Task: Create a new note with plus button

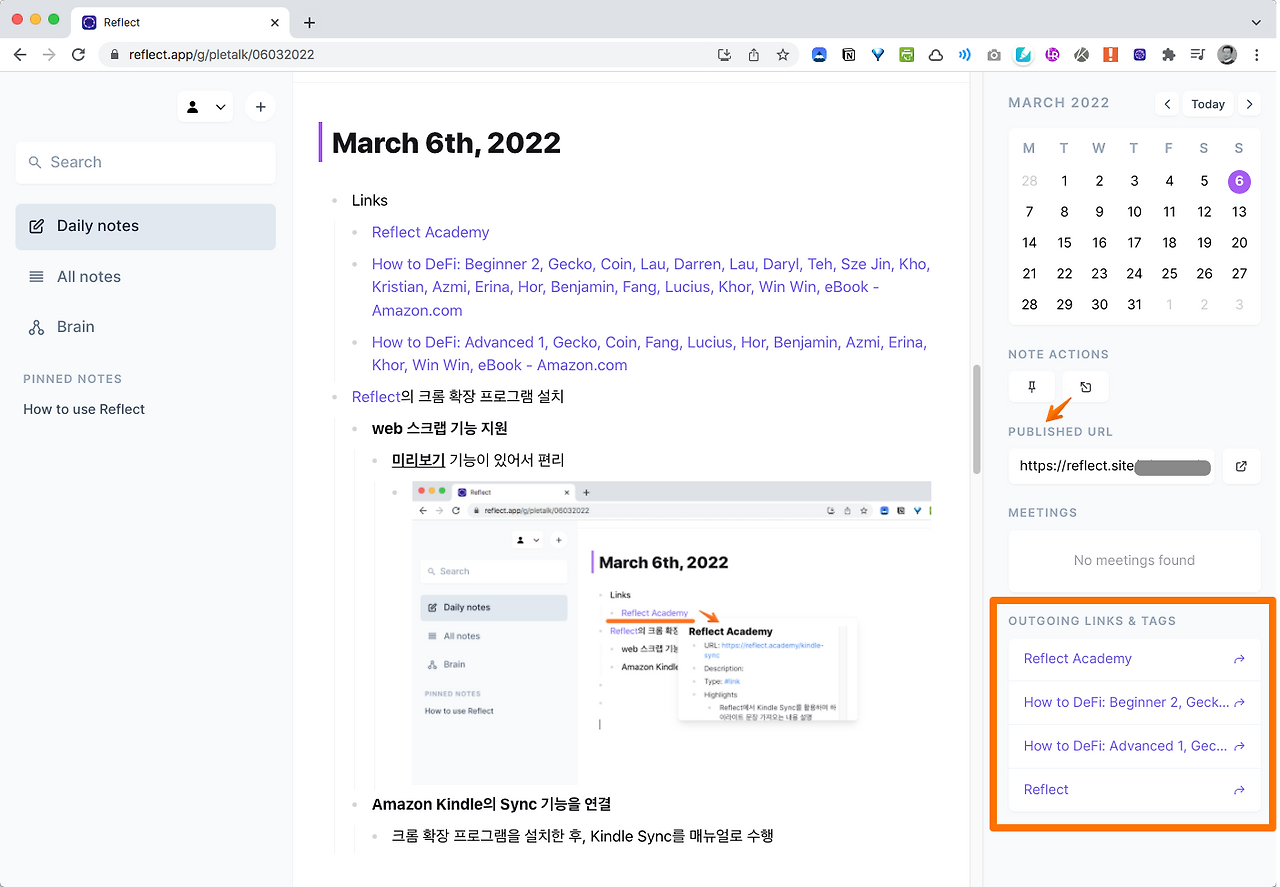Action: (260, 107)
